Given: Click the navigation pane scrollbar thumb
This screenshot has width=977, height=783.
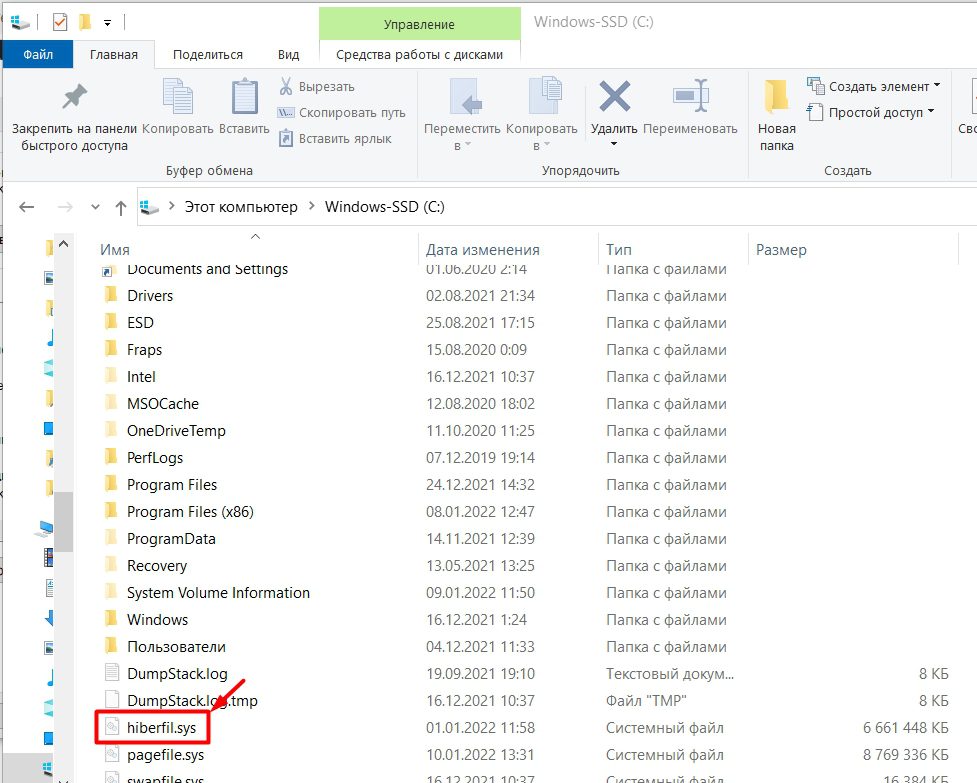Looking at the screenshot, I should point(64,522).
